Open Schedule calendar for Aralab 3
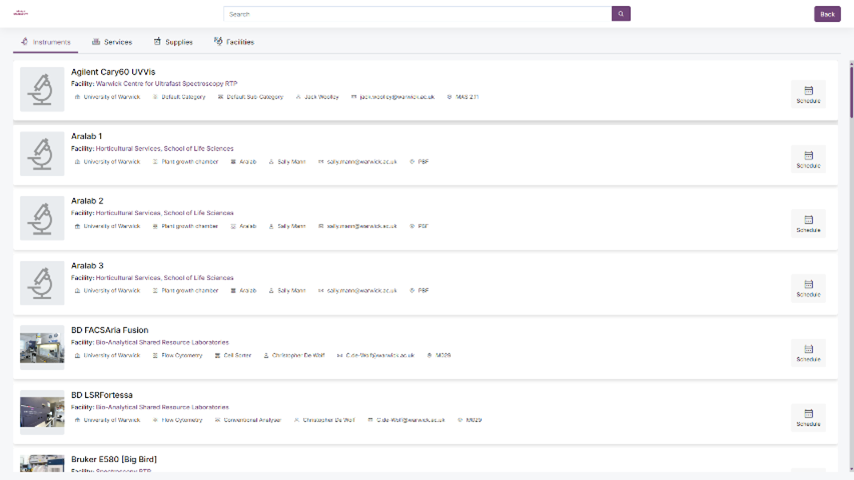Viewport: 854px width, 480px height. click(x=808, y=288)
